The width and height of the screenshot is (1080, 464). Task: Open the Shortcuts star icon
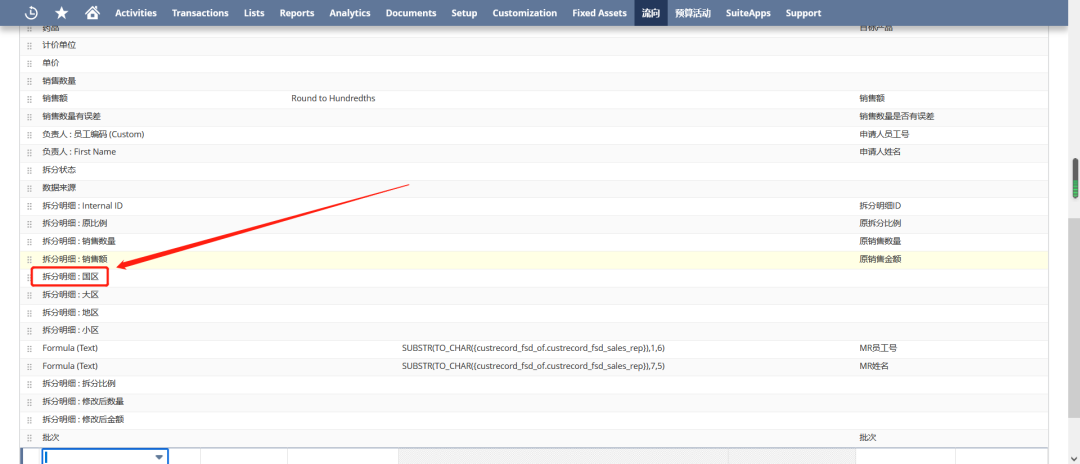coord(61,12)
